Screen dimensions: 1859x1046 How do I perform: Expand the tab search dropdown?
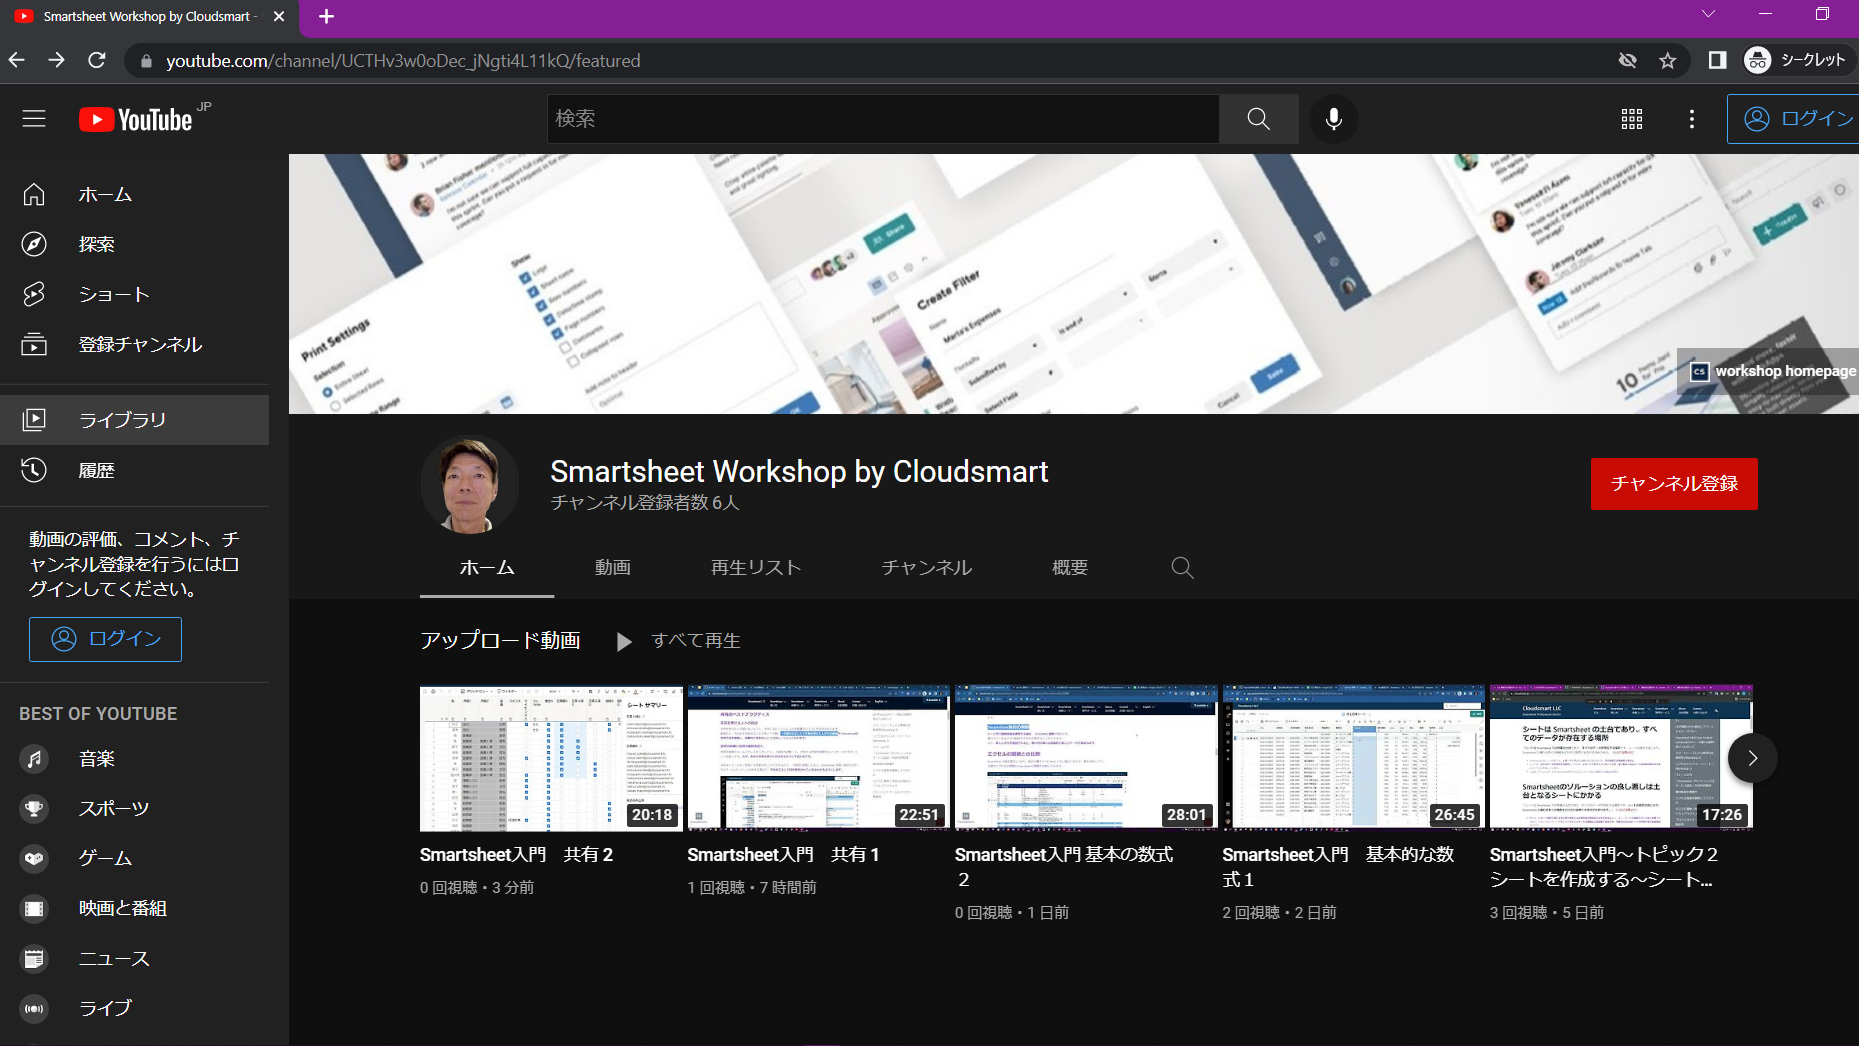click(x=1708, y=14)
